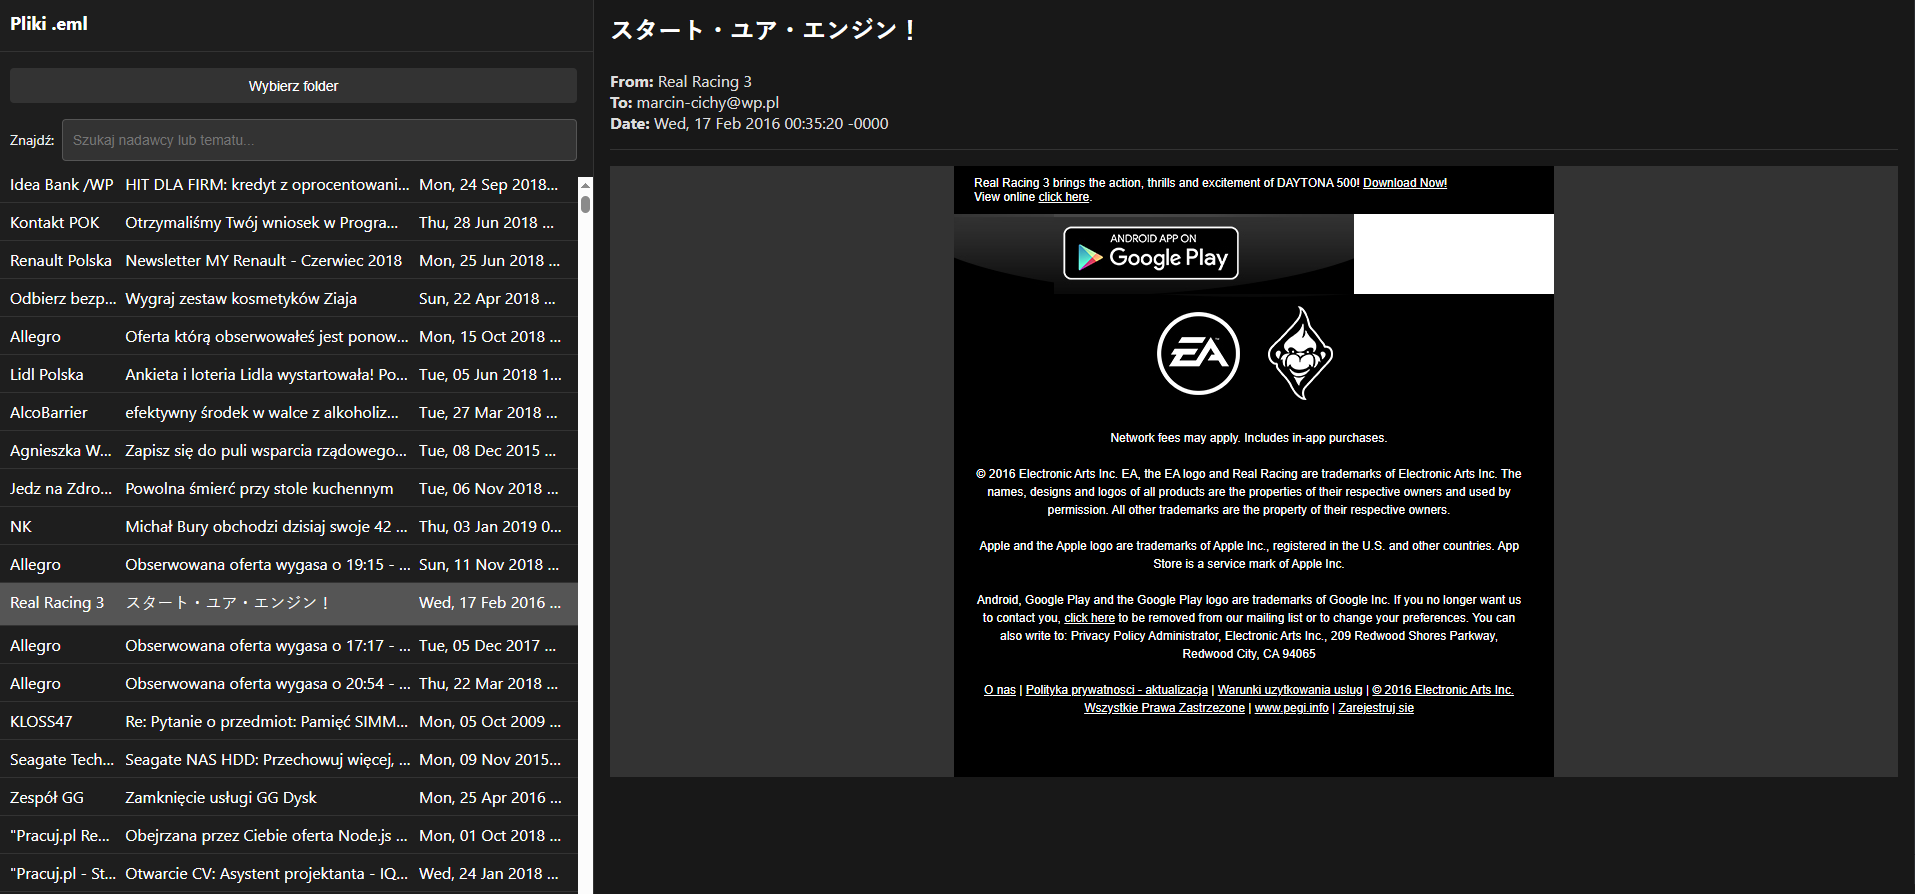
Task: Select the Lidl Polska email
Action: 289,374
